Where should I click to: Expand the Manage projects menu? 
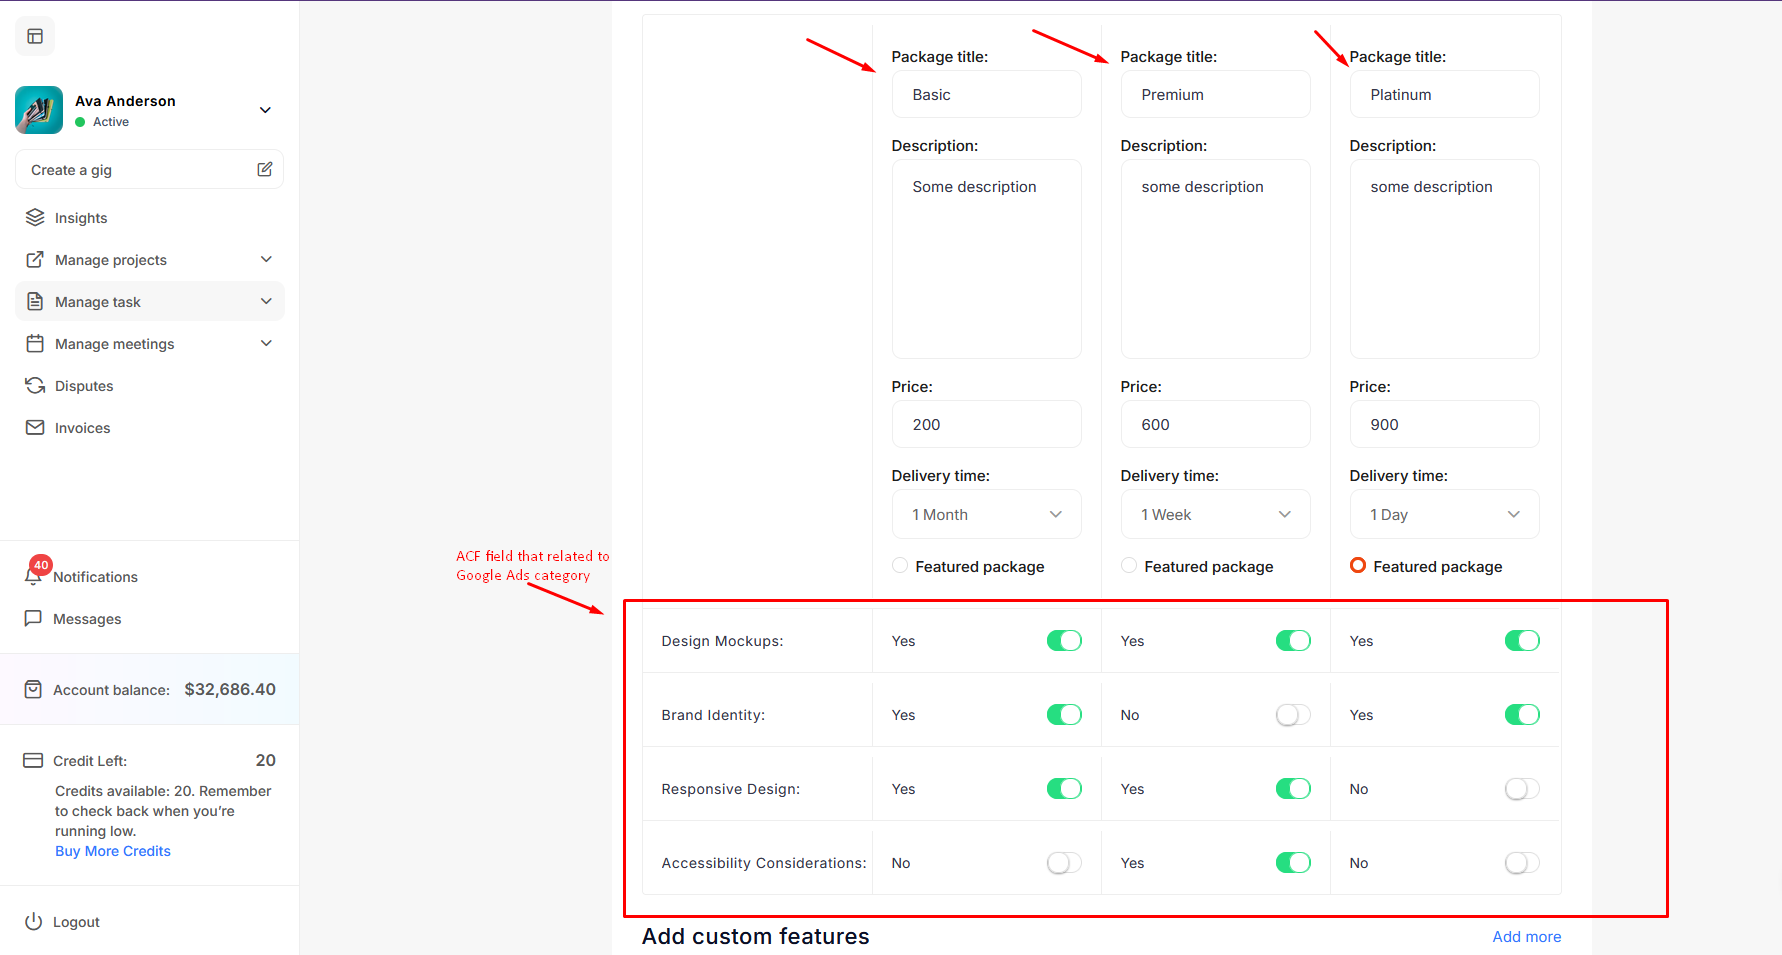[266, 260]
